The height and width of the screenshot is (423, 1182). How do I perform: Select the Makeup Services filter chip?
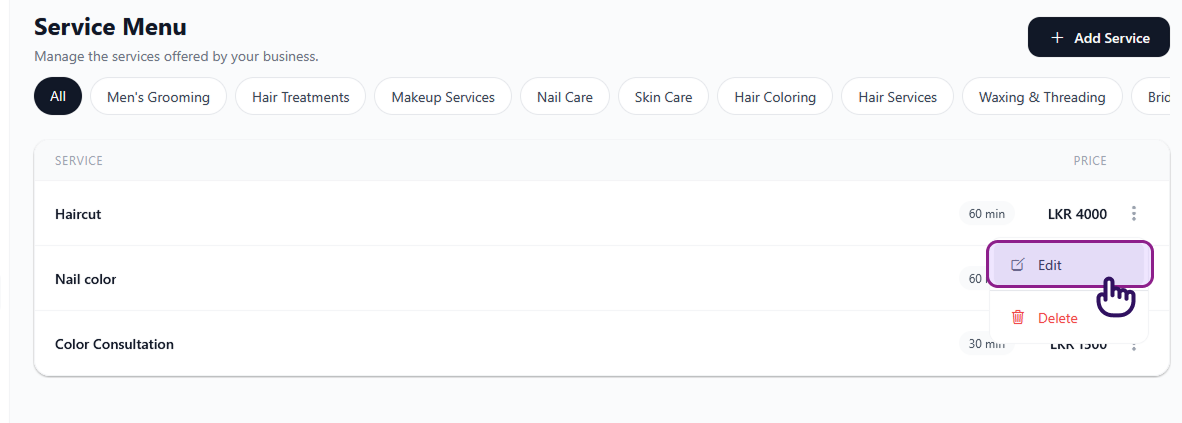[443, 97]
